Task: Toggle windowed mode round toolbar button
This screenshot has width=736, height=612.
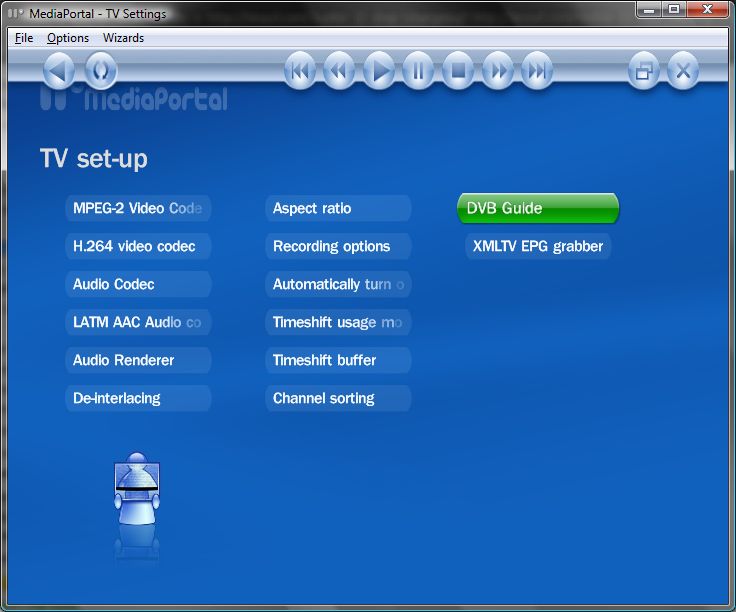Action: pos(644,71)
